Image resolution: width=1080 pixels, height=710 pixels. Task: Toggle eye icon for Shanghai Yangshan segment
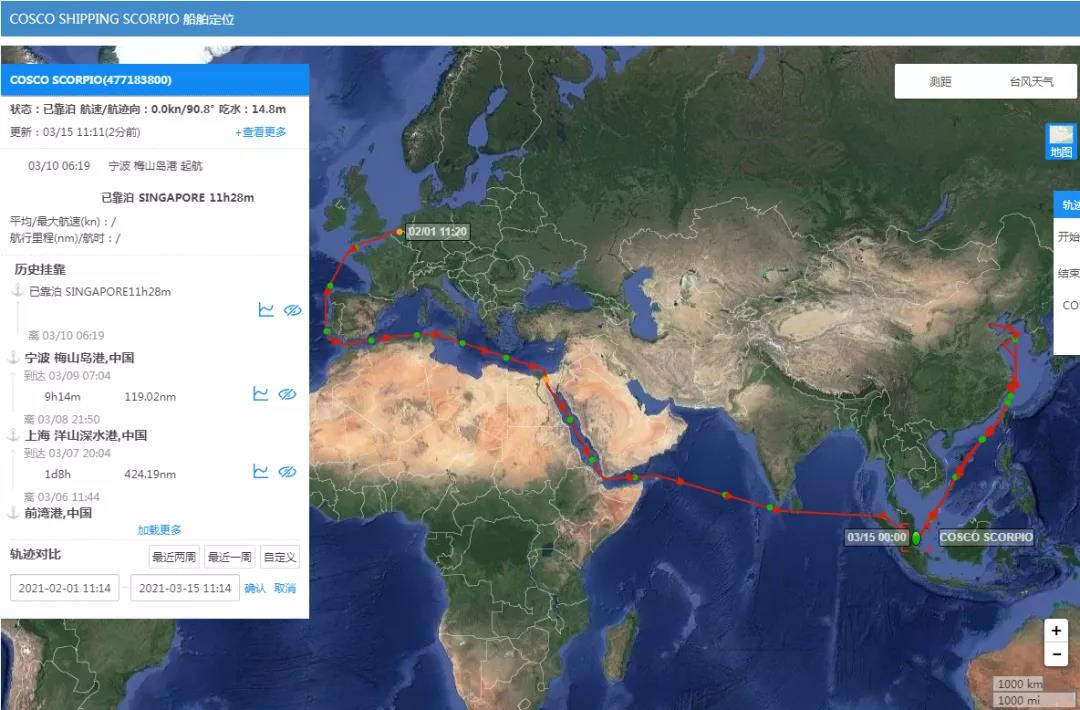click(x=288, y=471)
